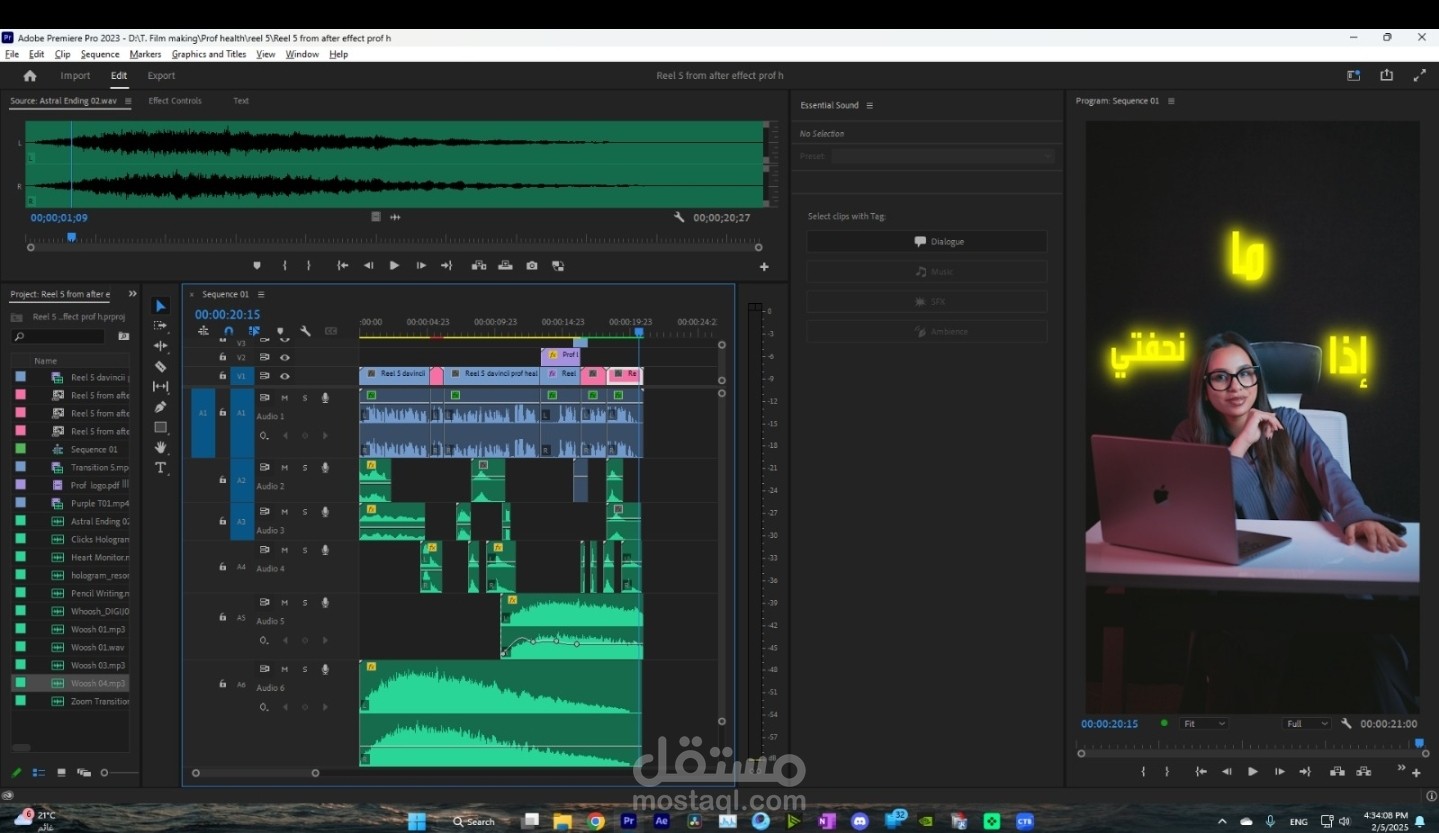Viewport: 1439px width, 833px height.
Task: Solo the Audio 2 track
Action: tap(305, 468)
